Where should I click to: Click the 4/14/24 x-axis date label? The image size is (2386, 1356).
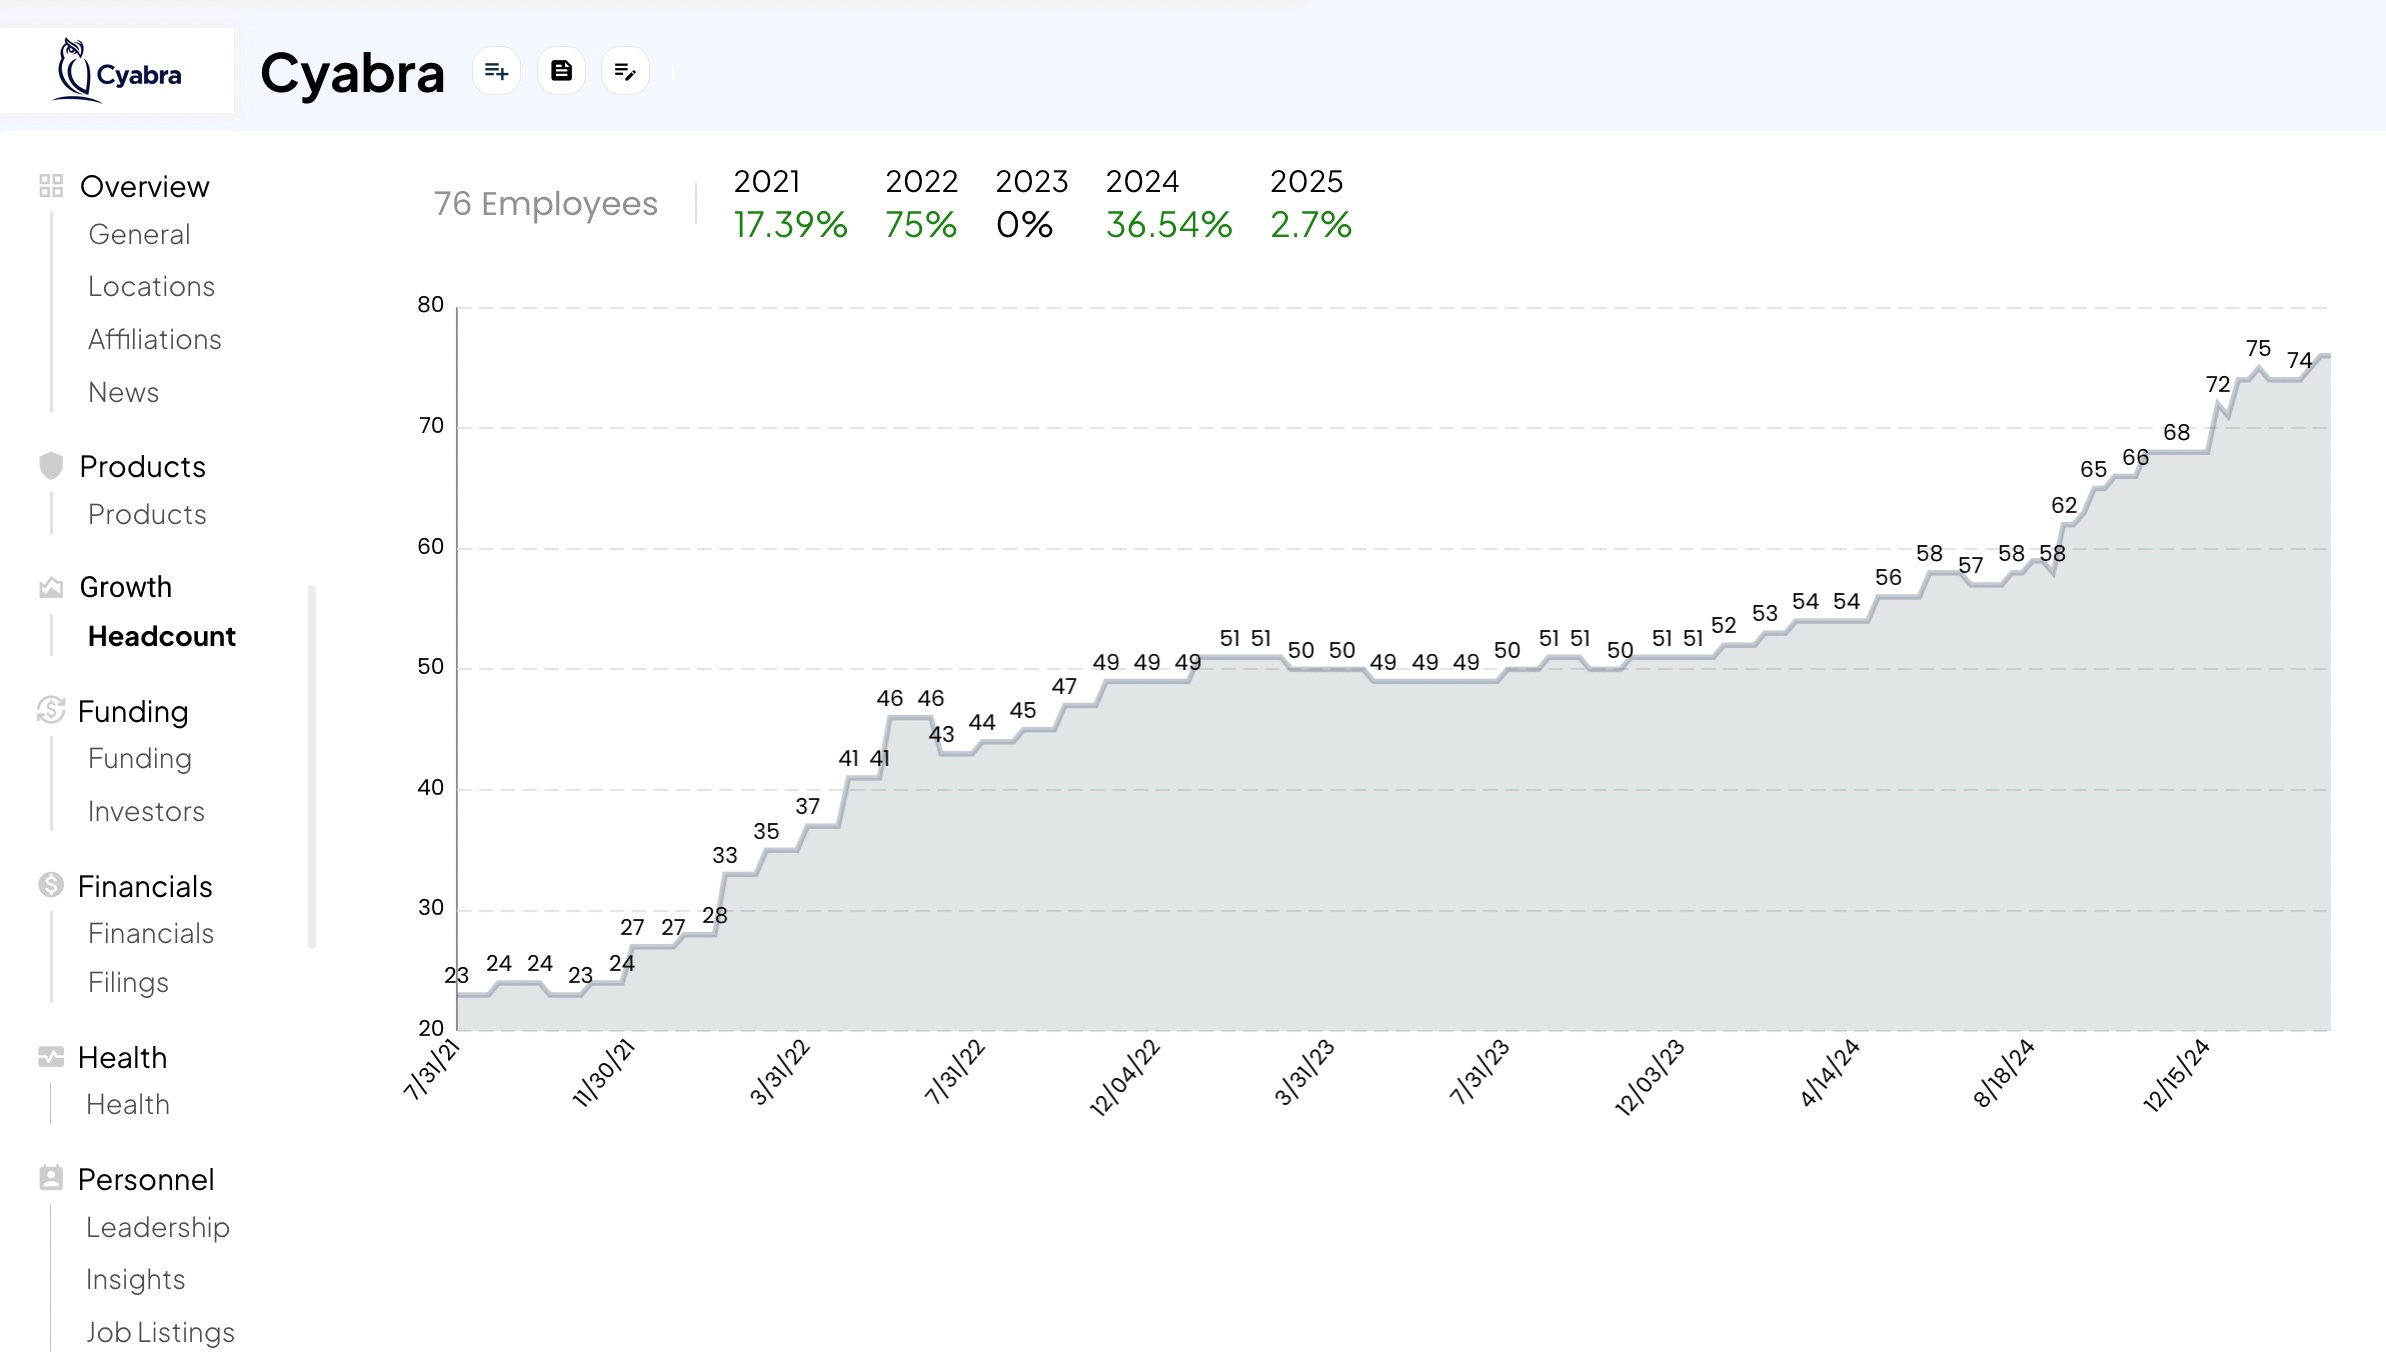[1829, 1072]
